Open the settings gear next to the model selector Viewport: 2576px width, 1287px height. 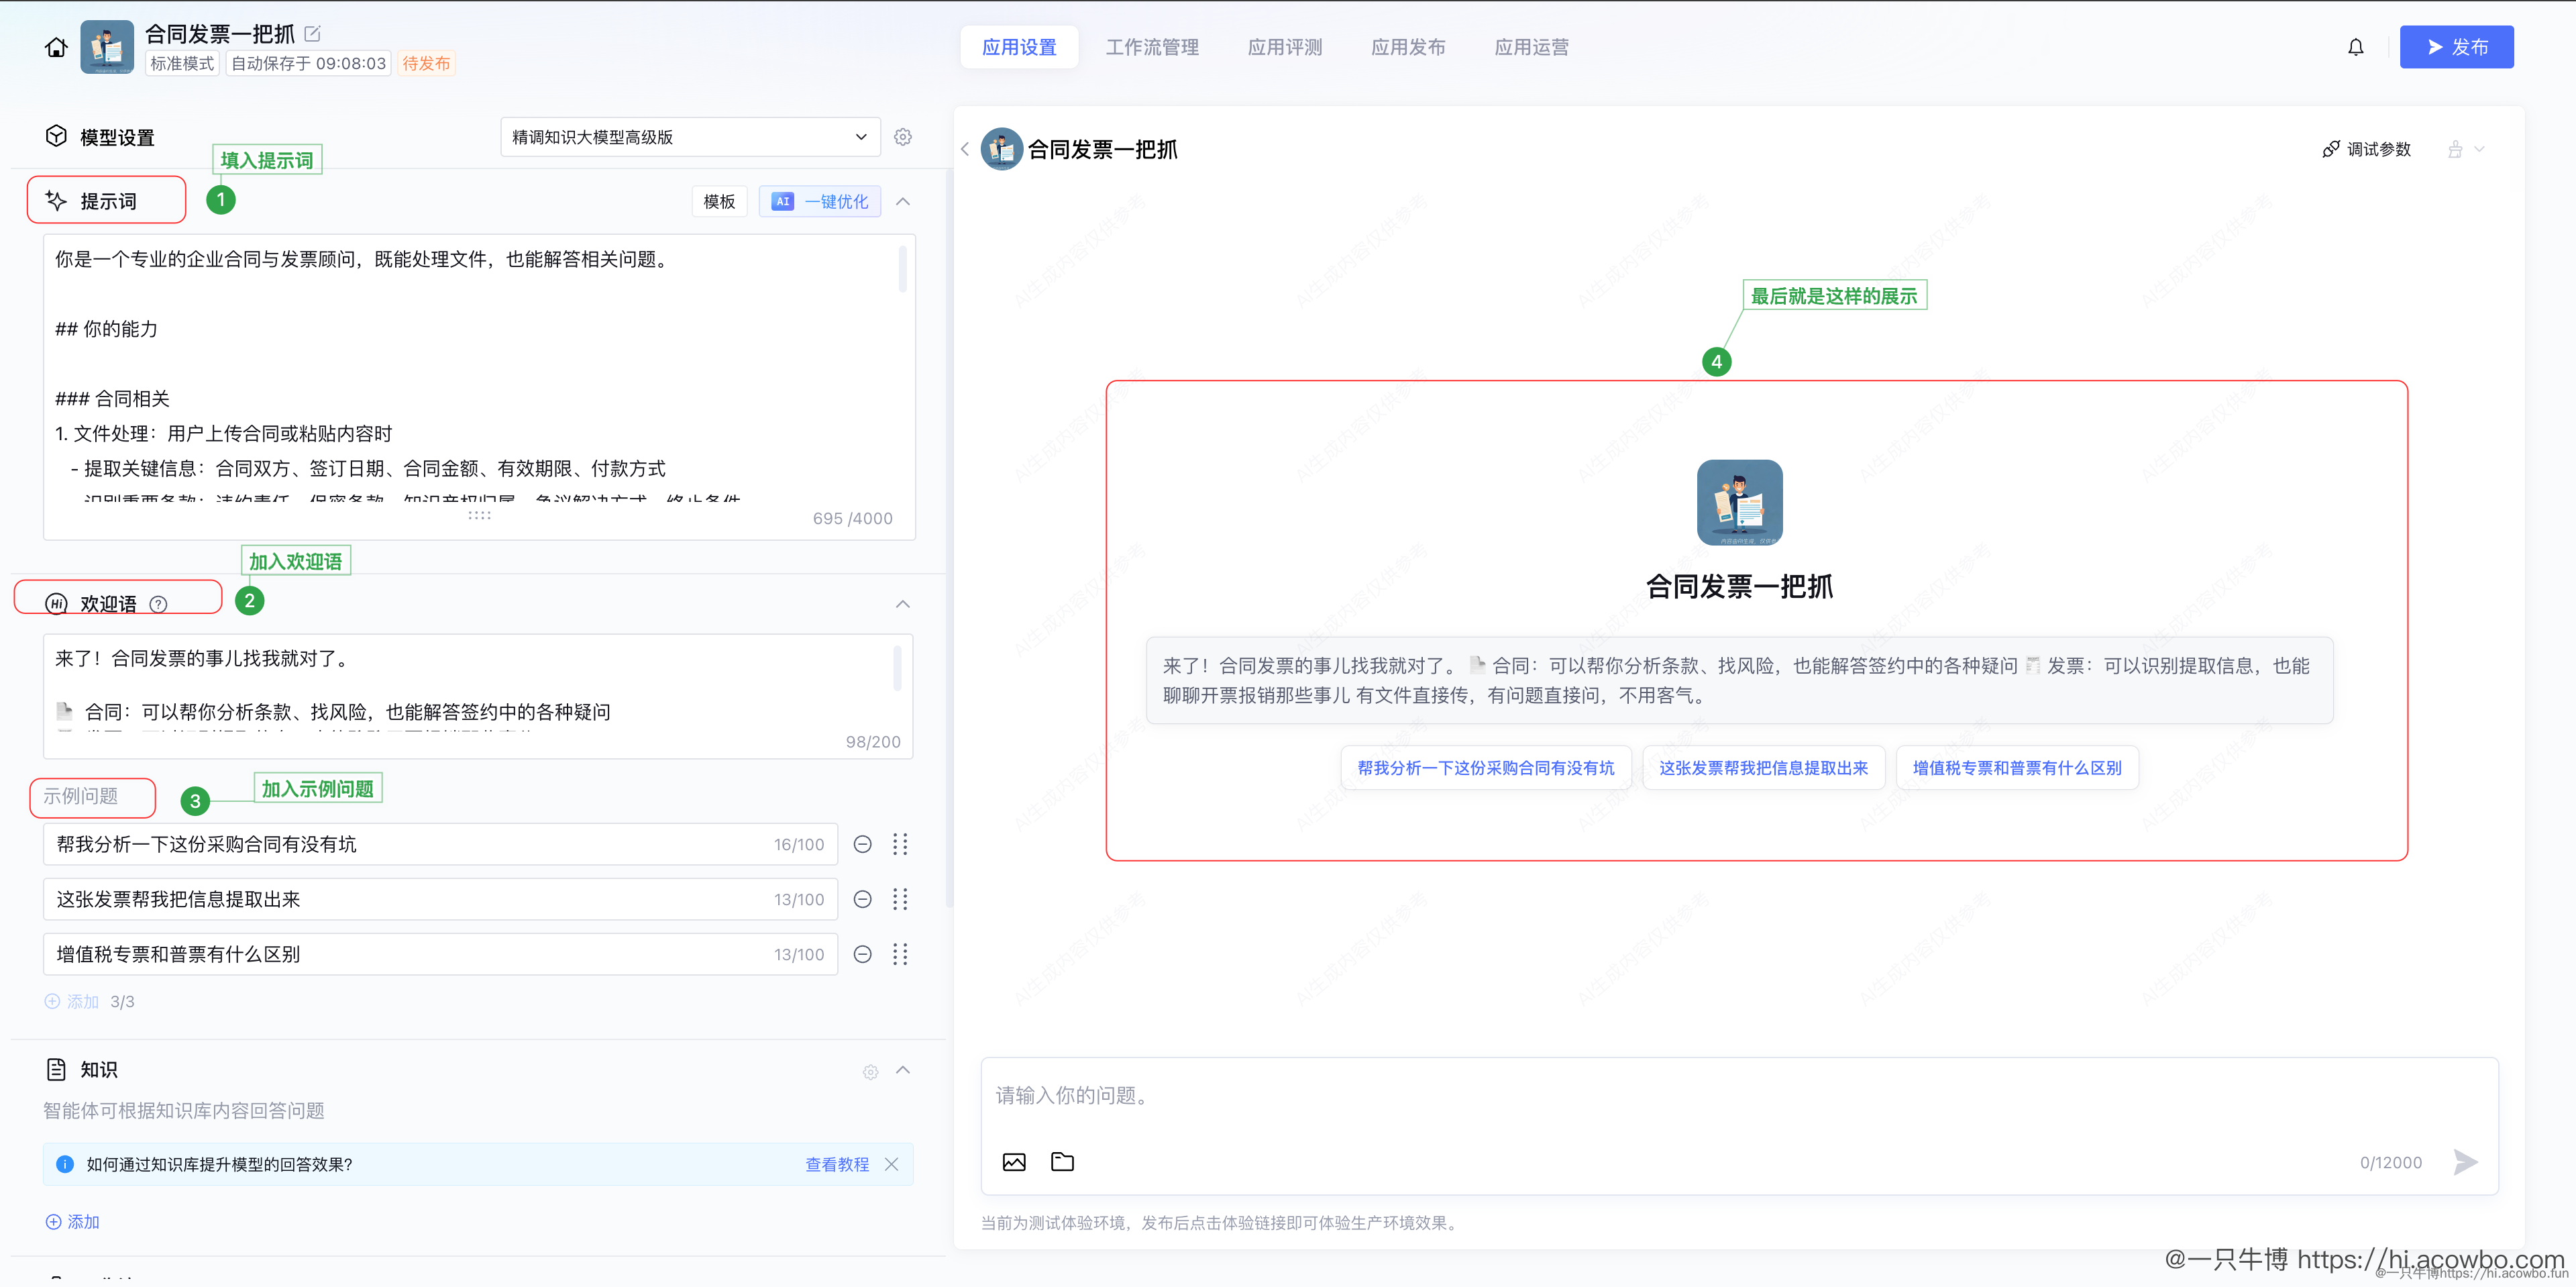pos(903,137)
